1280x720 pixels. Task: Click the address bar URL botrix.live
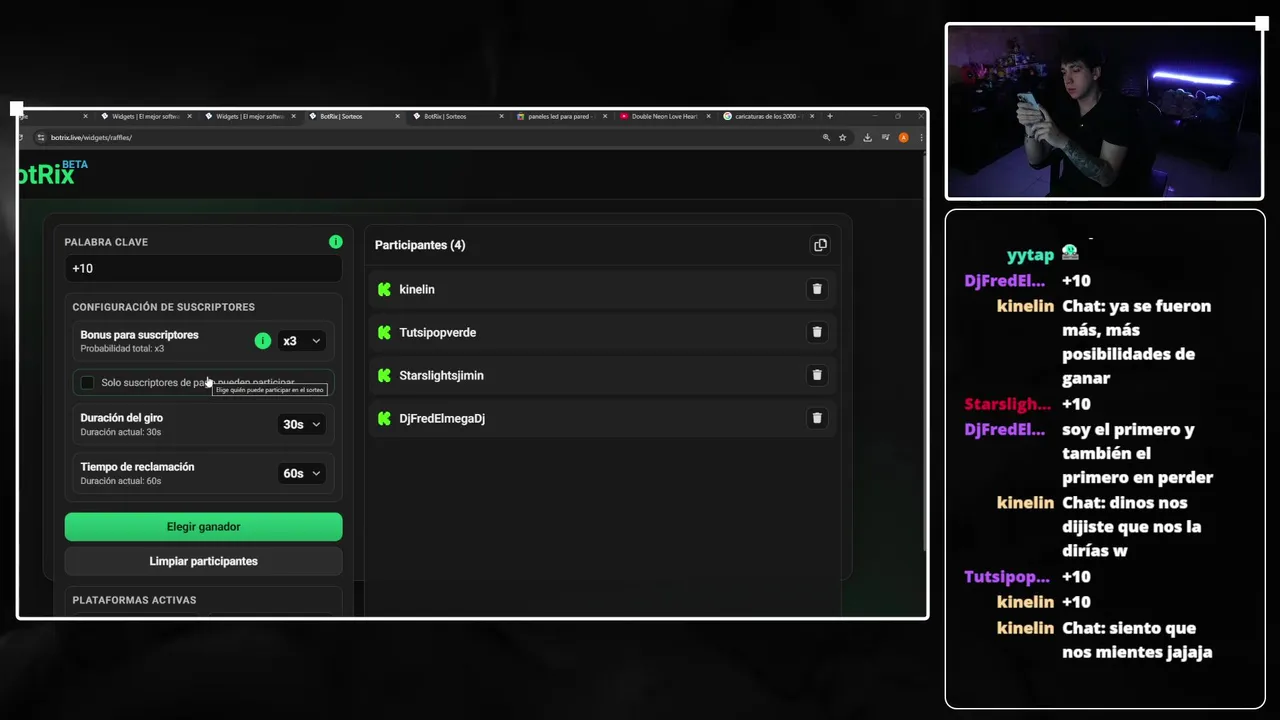point(91,137)
